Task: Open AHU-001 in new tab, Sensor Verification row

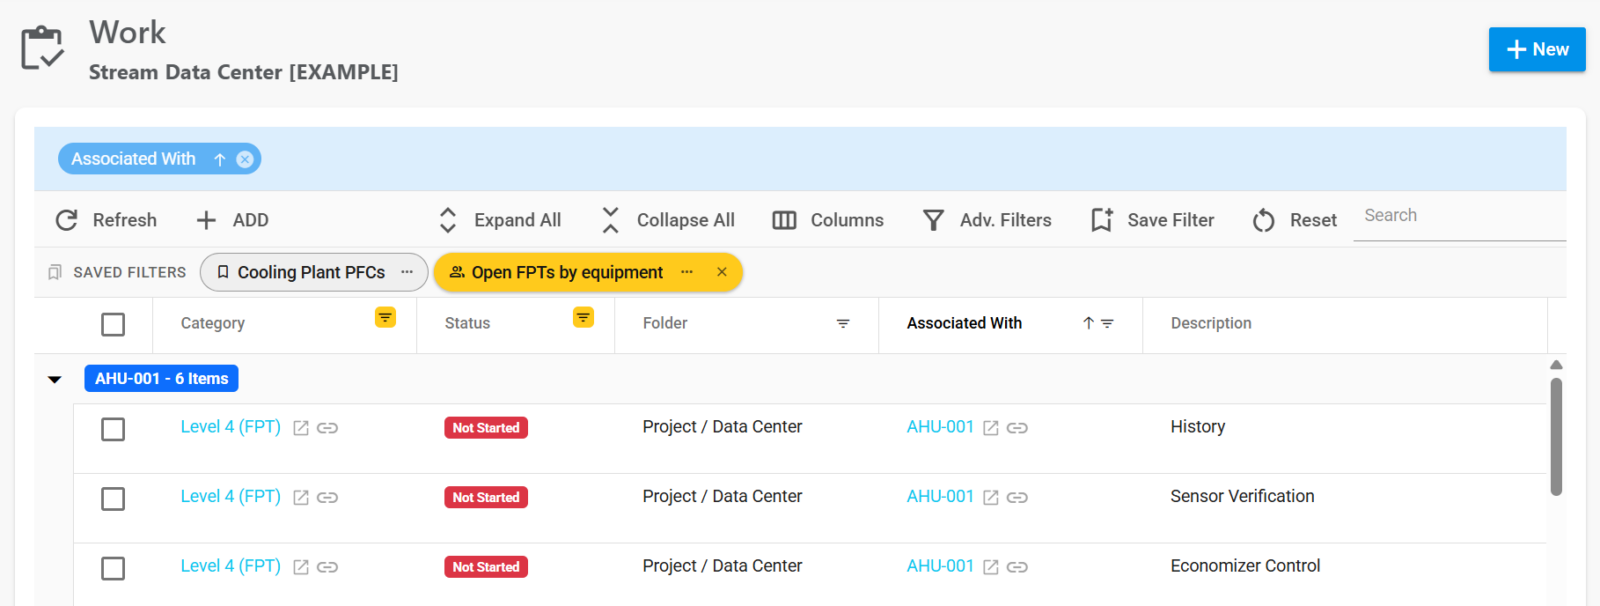Action: pyautogui.click(x=991, y=498)
